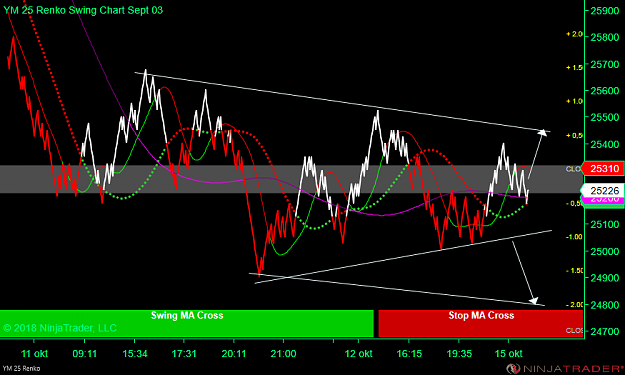Screen dimensions: 625x375
Task: Click the 25400 price axis label
Action: click(x=605, y=144)
